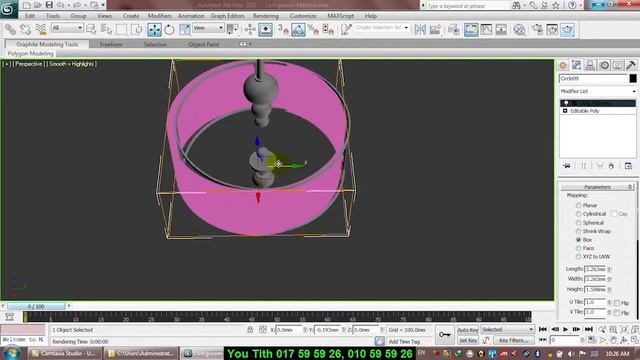The height and width of the screenshot is (360, 640).
Task: Open the Modify panel tab icon
Action: click(576, 65)
